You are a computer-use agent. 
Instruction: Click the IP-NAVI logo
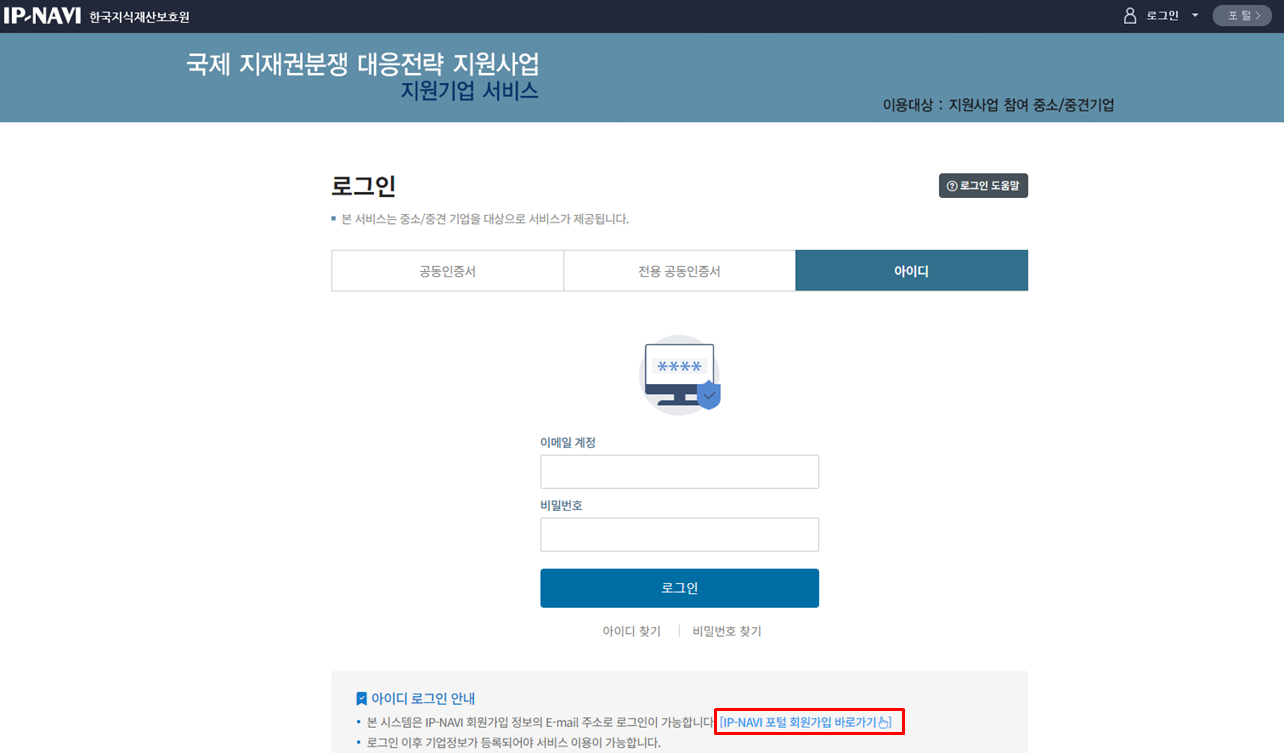click(42, 15)
